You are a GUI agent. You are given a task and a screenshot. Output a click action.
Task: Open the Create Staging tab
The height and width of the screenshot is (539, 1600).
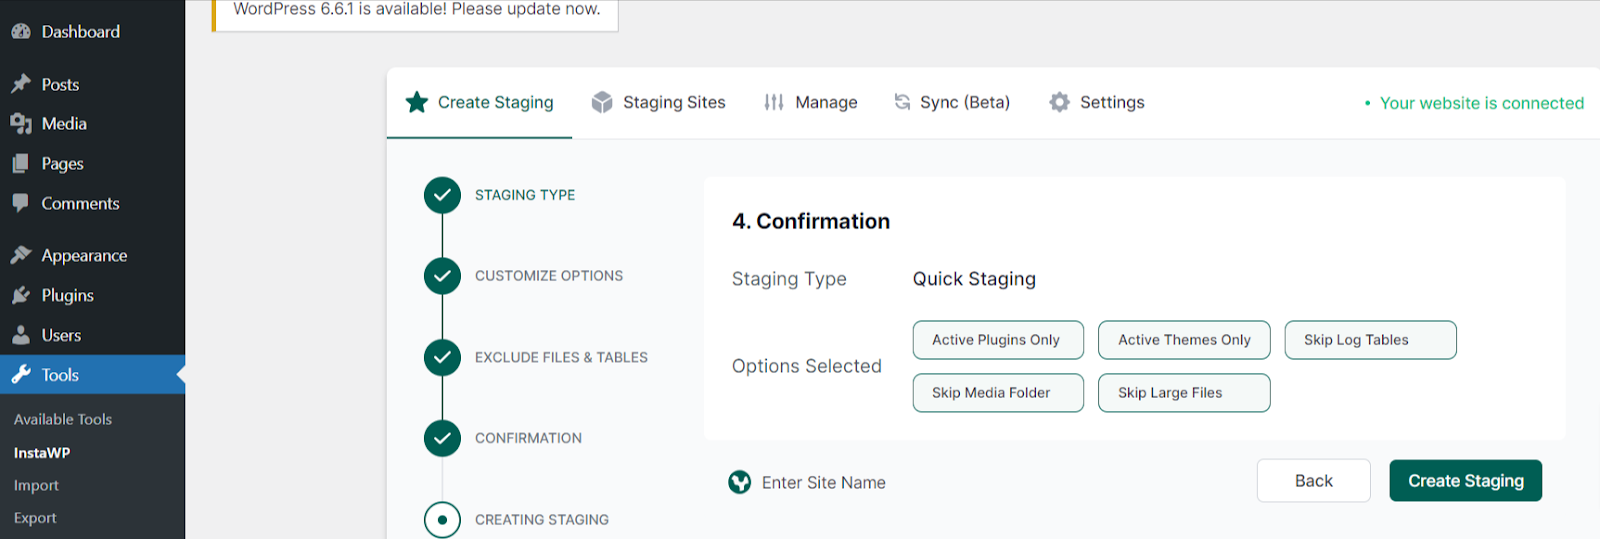[x=480, y=102]
